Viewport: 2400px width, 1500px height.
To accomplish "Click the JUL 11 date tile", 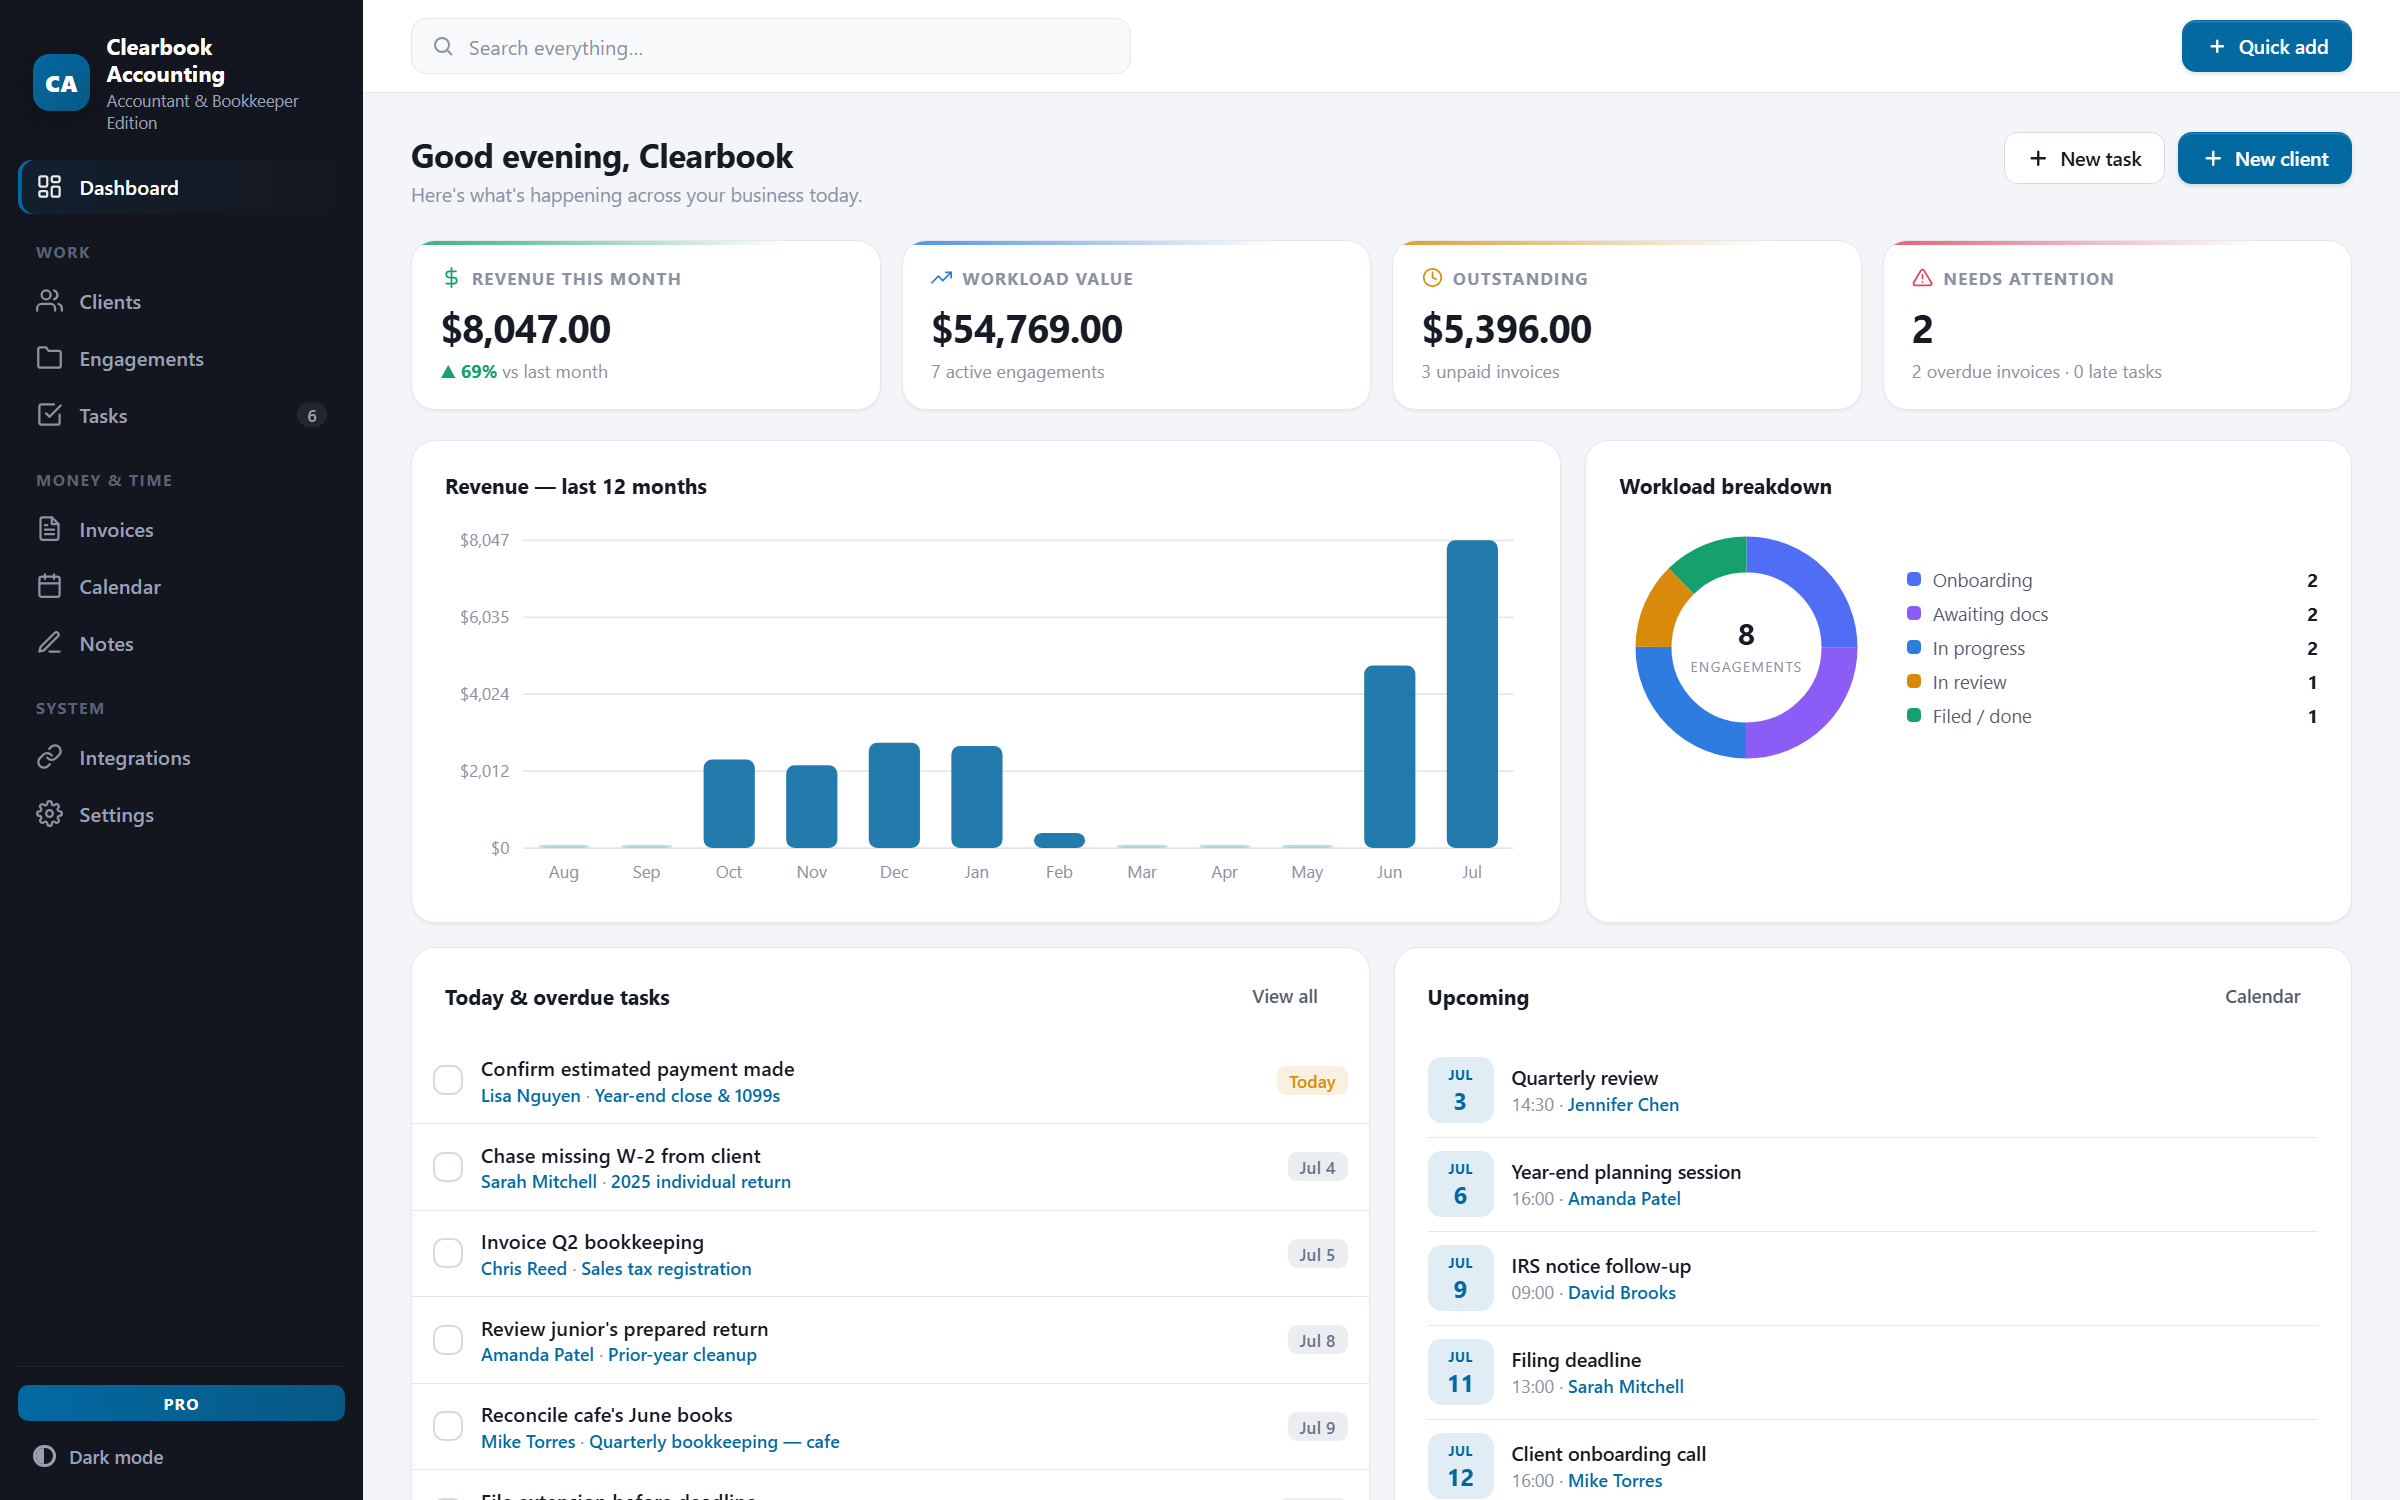I will [1460, 1372].
